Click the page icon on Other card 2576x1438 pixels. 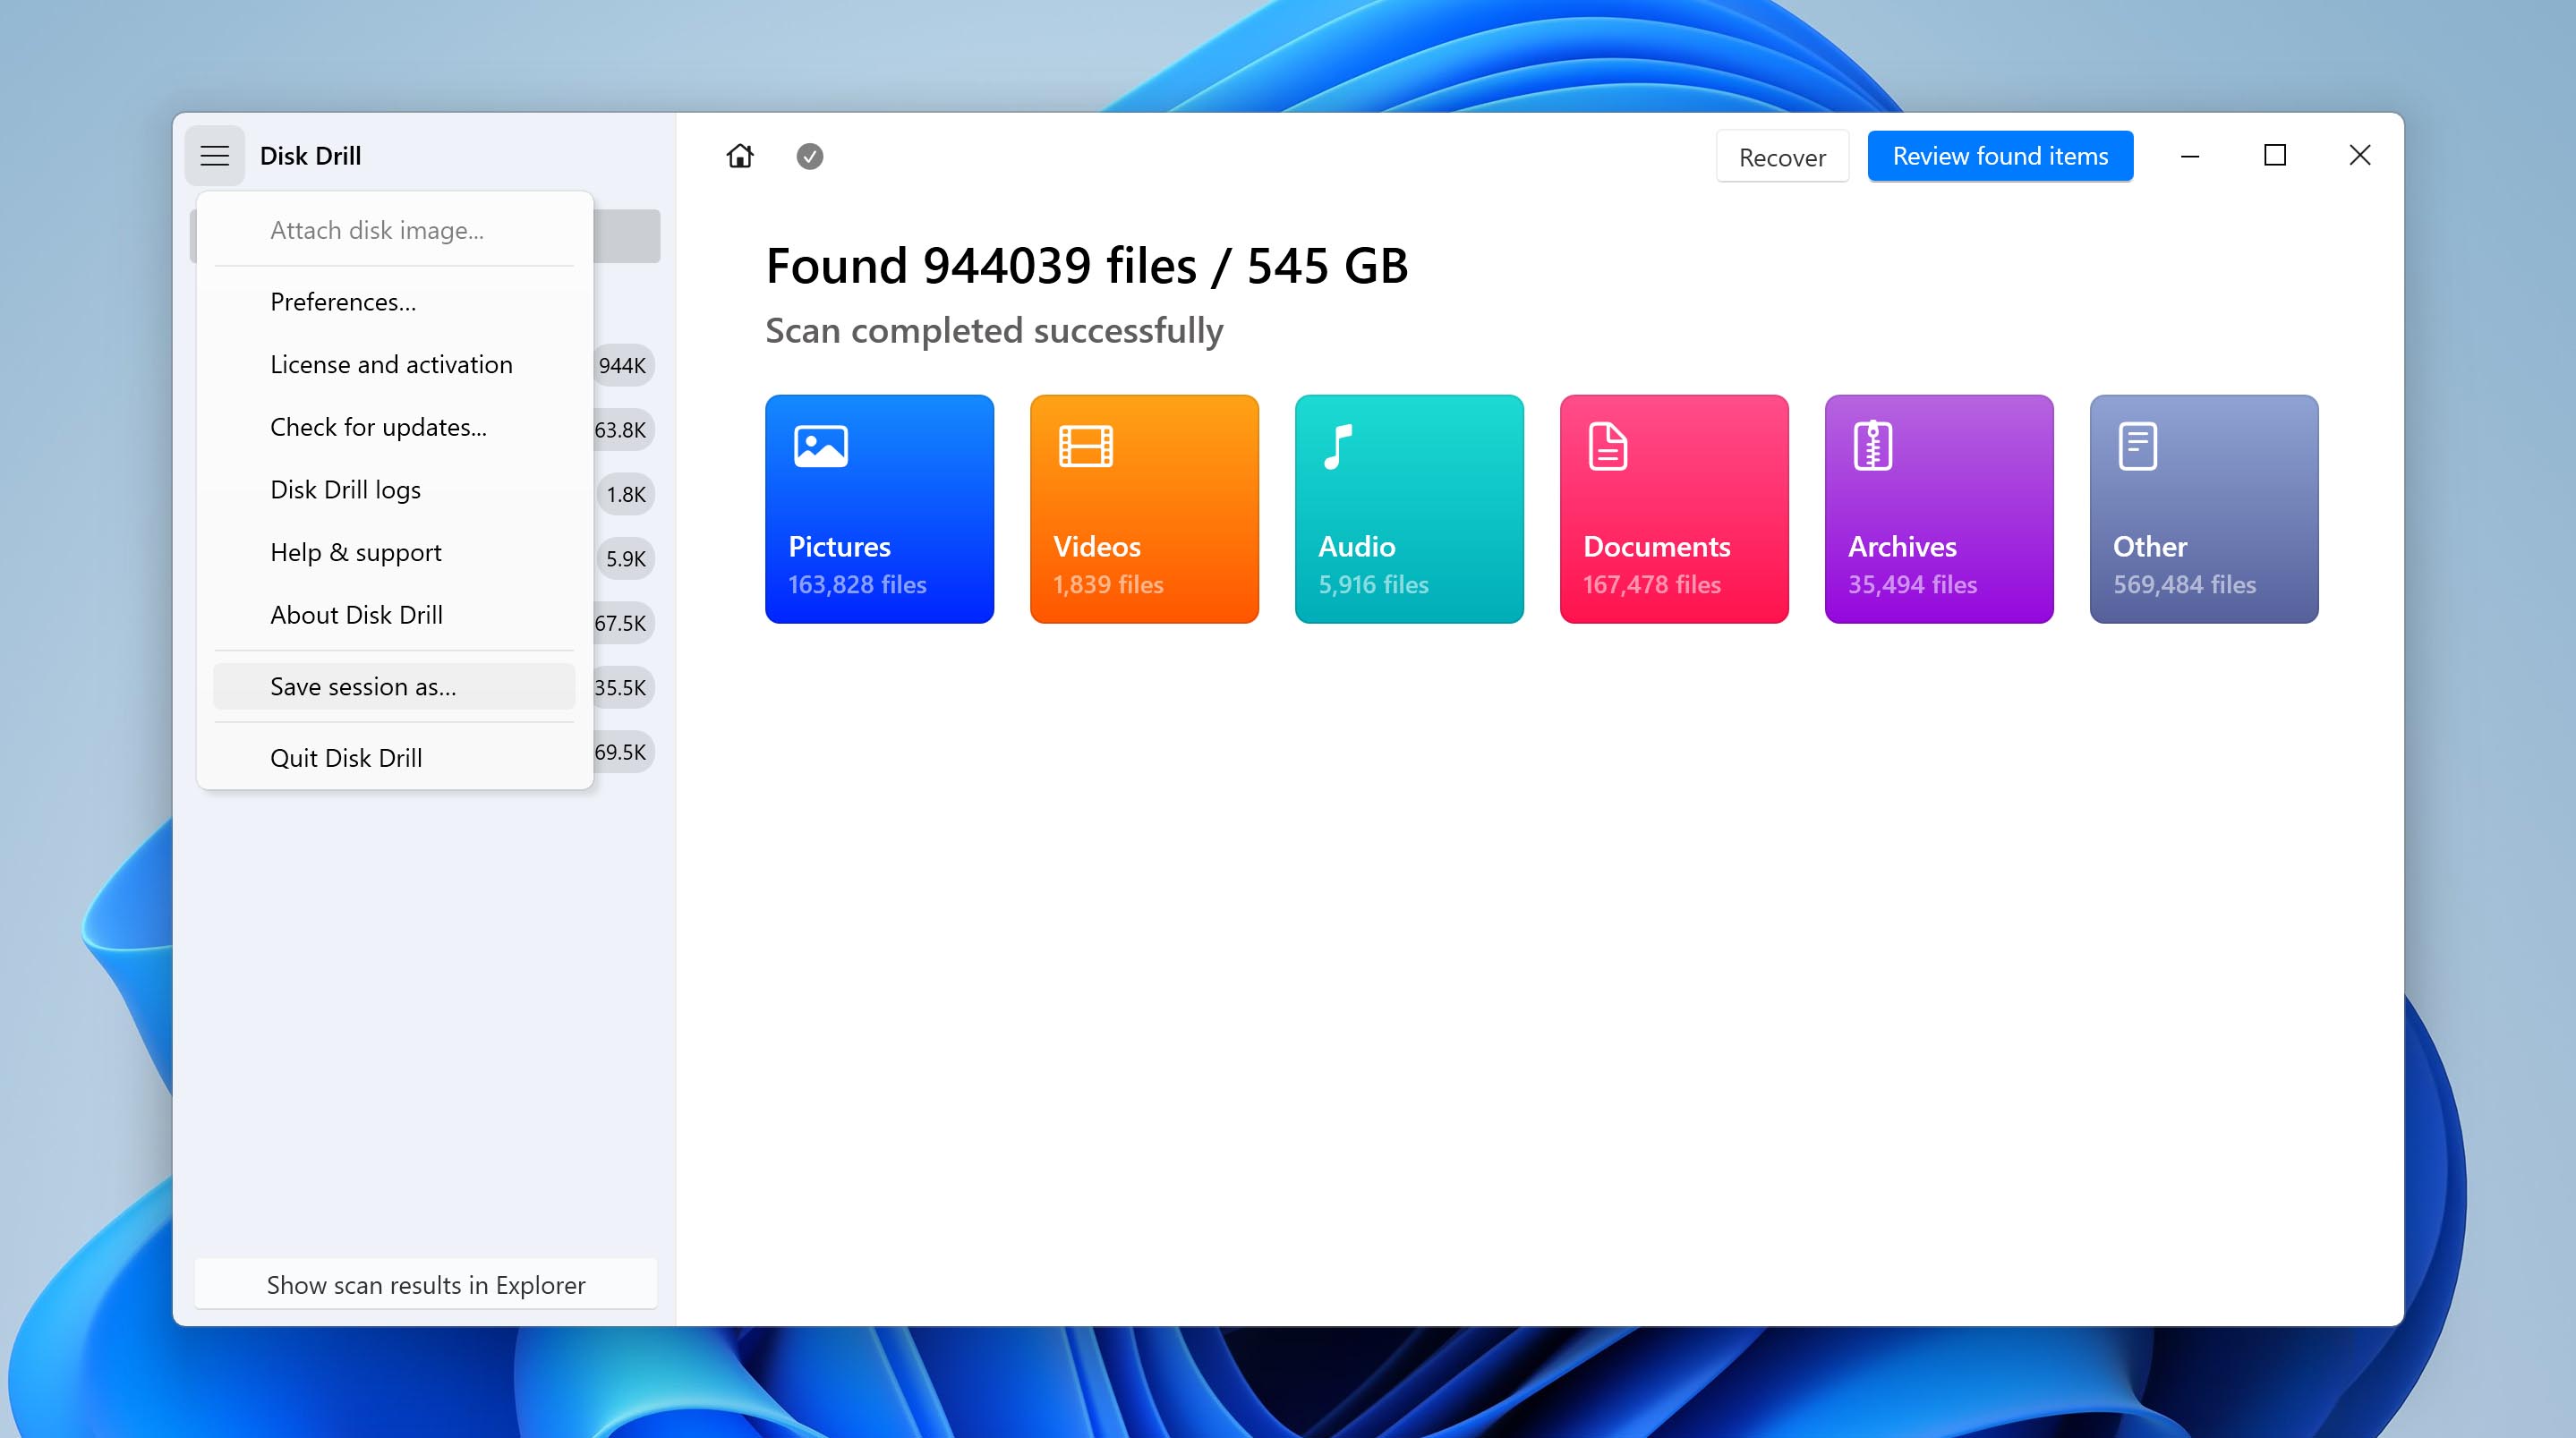[x=2138, y=446]
